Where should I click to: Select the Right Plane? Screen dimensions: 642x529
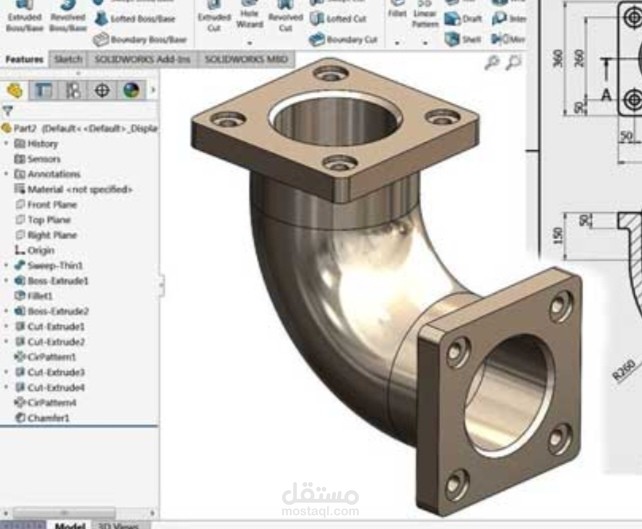pyautogui.click(x=46, y=235)
